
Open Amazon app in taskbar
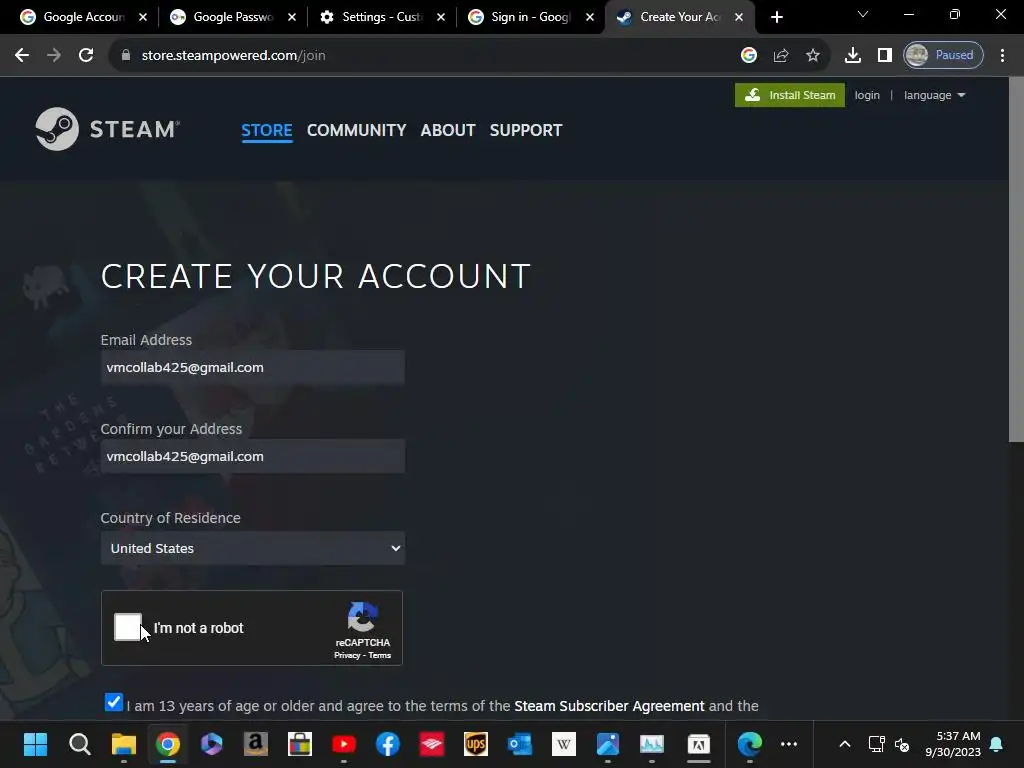click(x=255, y=744)
